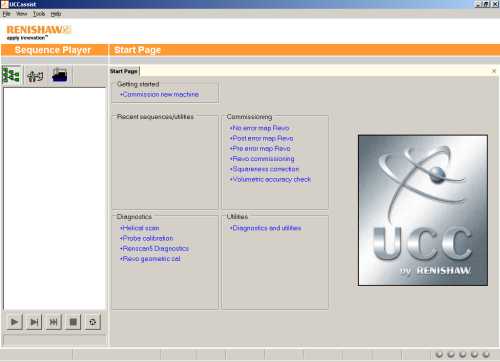Click the Getting started group label

coord(138,84)
